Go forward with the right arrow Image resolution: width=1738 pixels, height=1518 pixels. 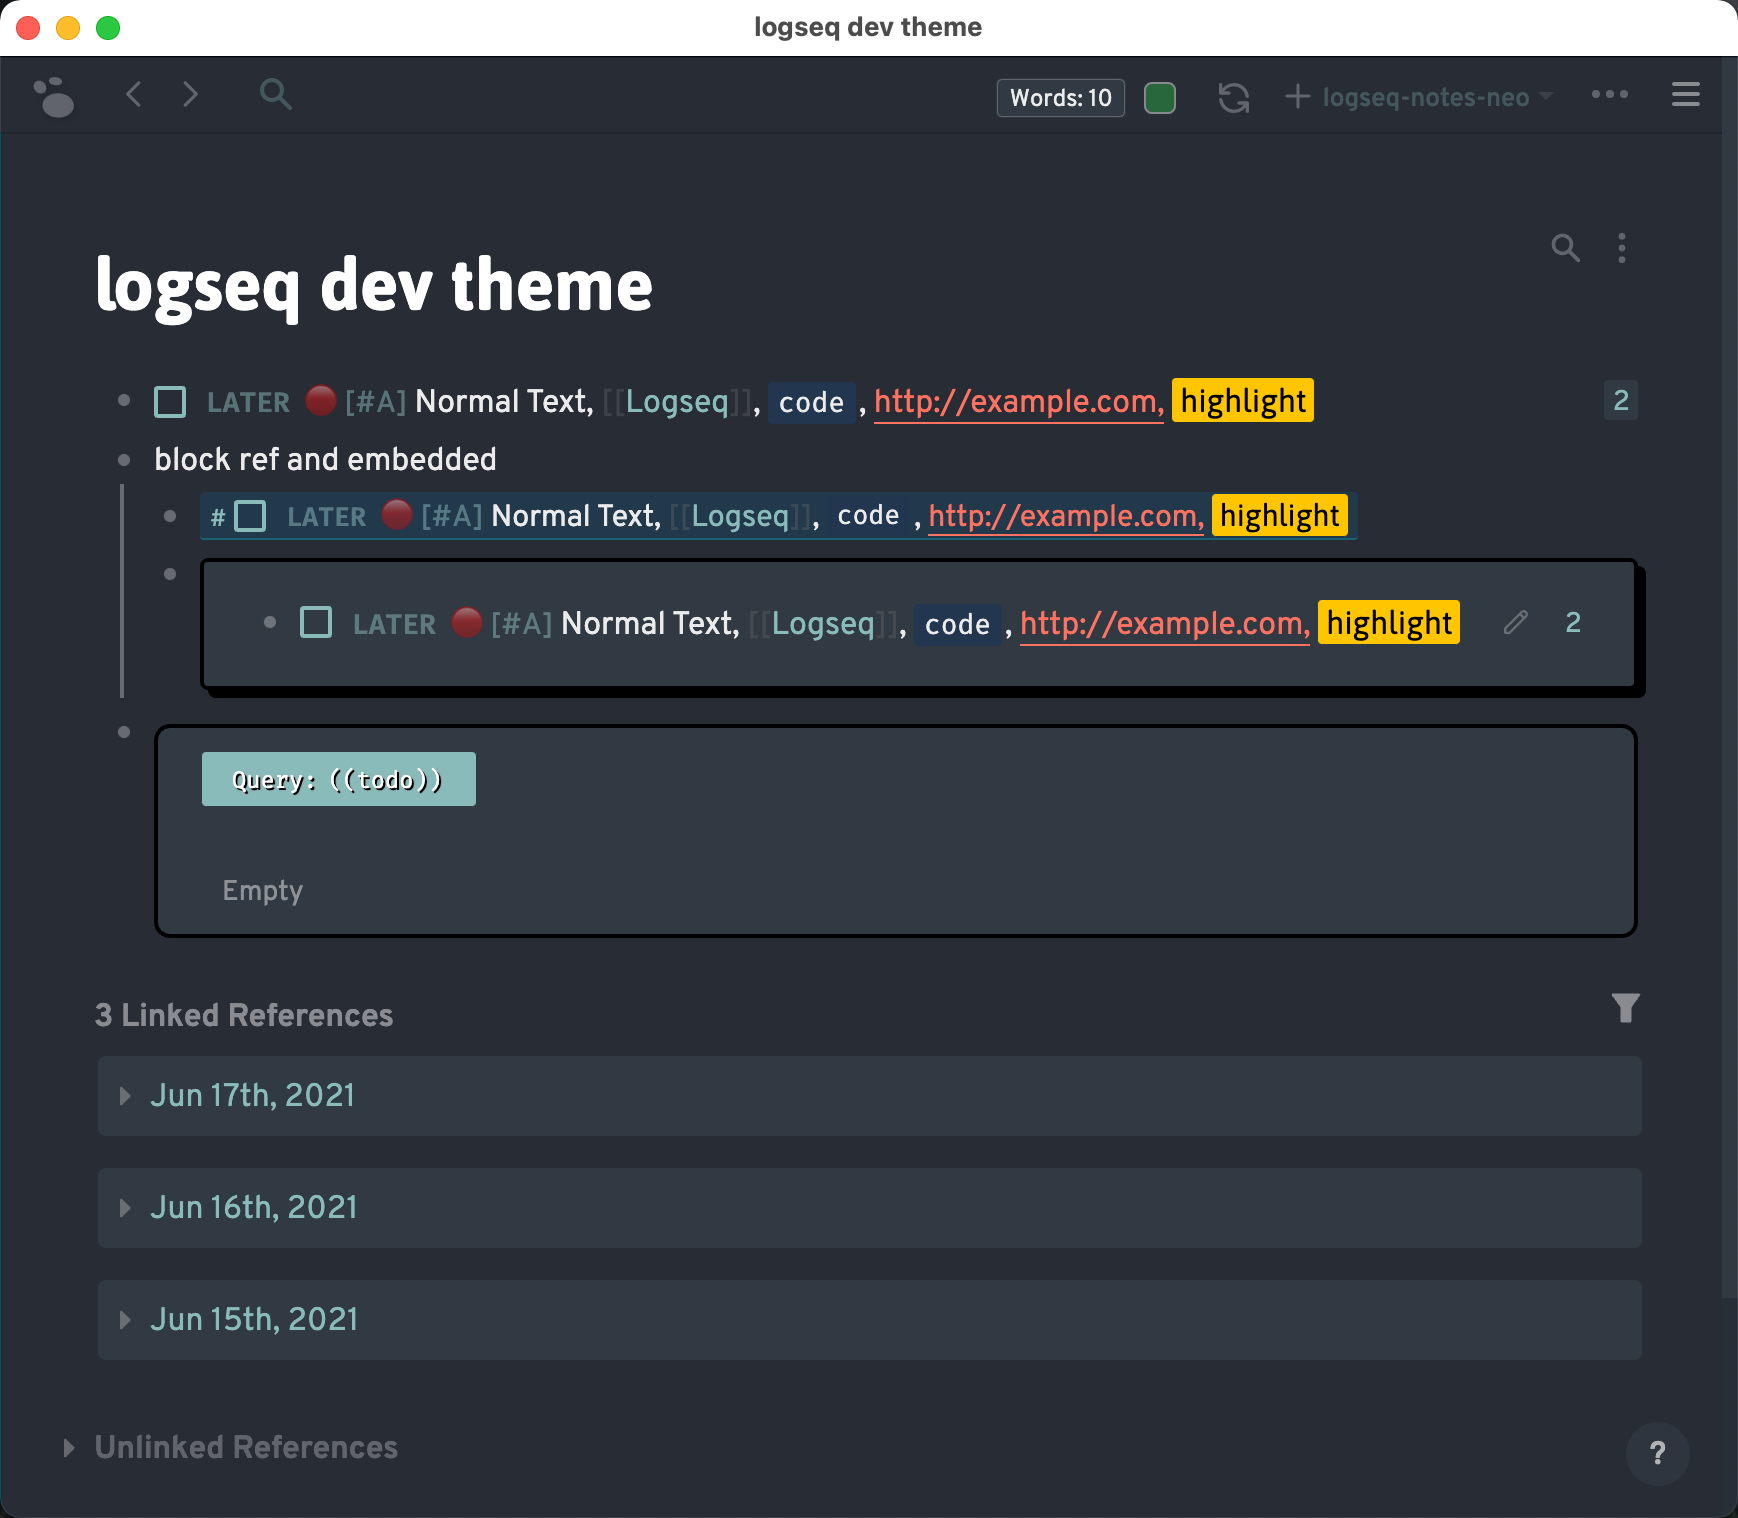click(190, 94)
